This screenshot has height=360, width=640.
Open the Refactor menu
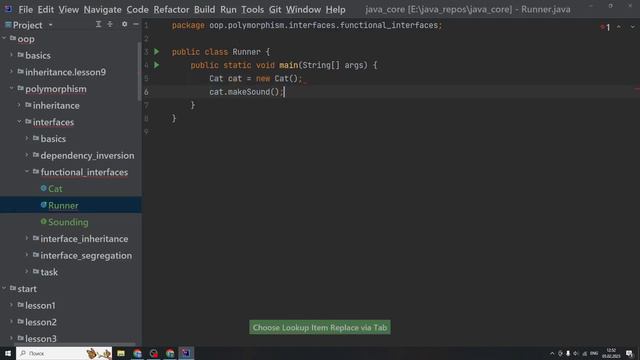pos(171,9)
